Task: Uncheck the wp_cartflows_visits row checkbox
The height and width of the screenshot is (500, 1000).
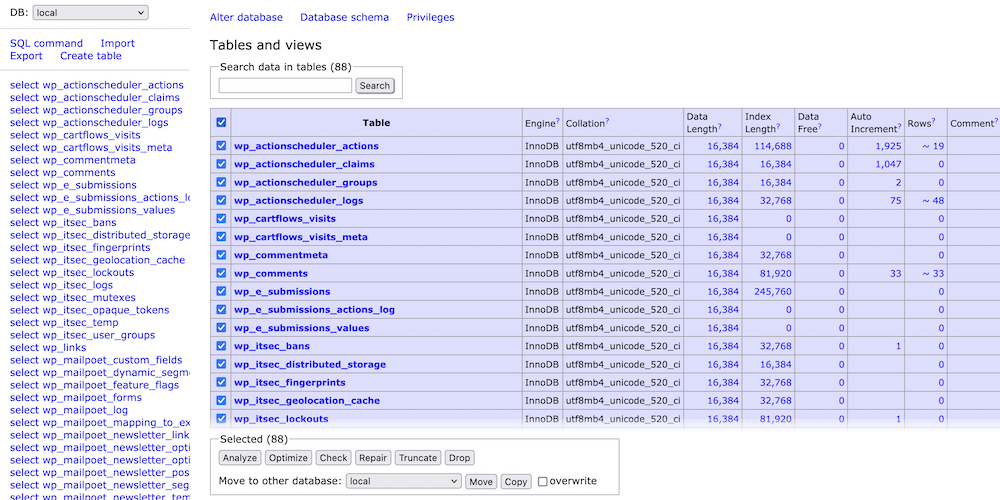Action: click(221, 218)
